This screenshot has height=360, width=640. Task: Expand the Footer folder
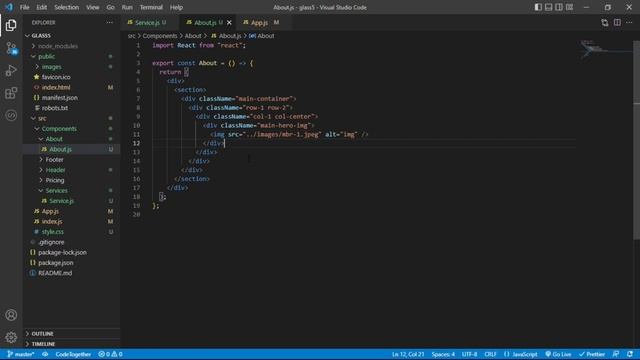pyautogui.click(x=72, y=159)
